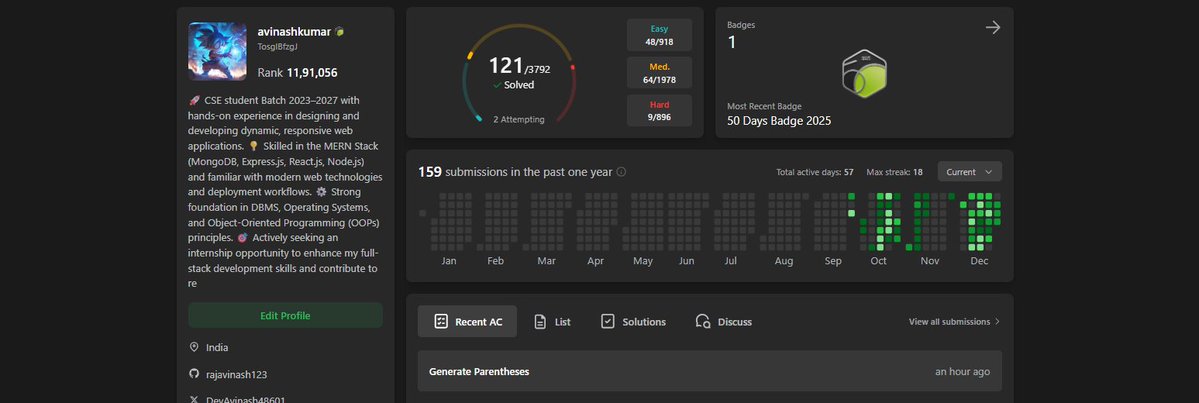Click the TosgIBfzgJ username text
1199x403 pixels.
coord(278,47)
